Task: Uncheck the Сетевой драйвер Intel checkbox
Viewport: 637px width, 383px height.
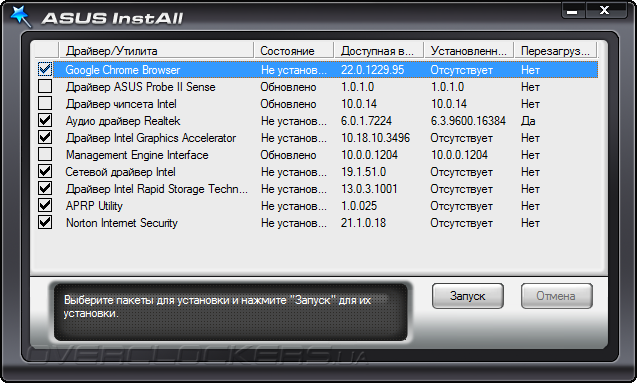Action: [45, 172]
